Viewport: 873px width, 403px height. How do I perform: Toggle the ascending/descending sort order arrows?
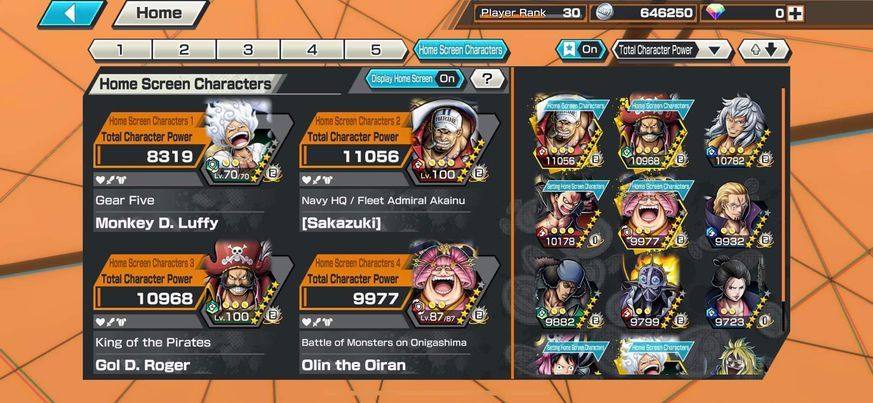tap(763, 50)
